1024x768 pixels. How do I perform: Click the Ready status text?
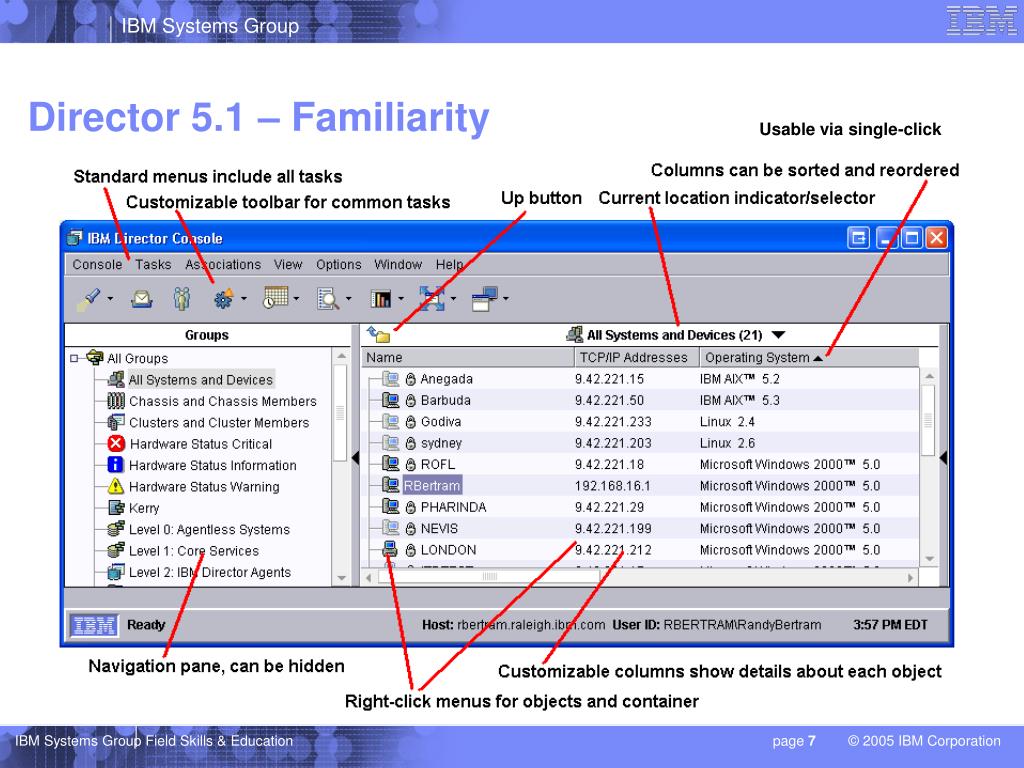tap(146, 625)
